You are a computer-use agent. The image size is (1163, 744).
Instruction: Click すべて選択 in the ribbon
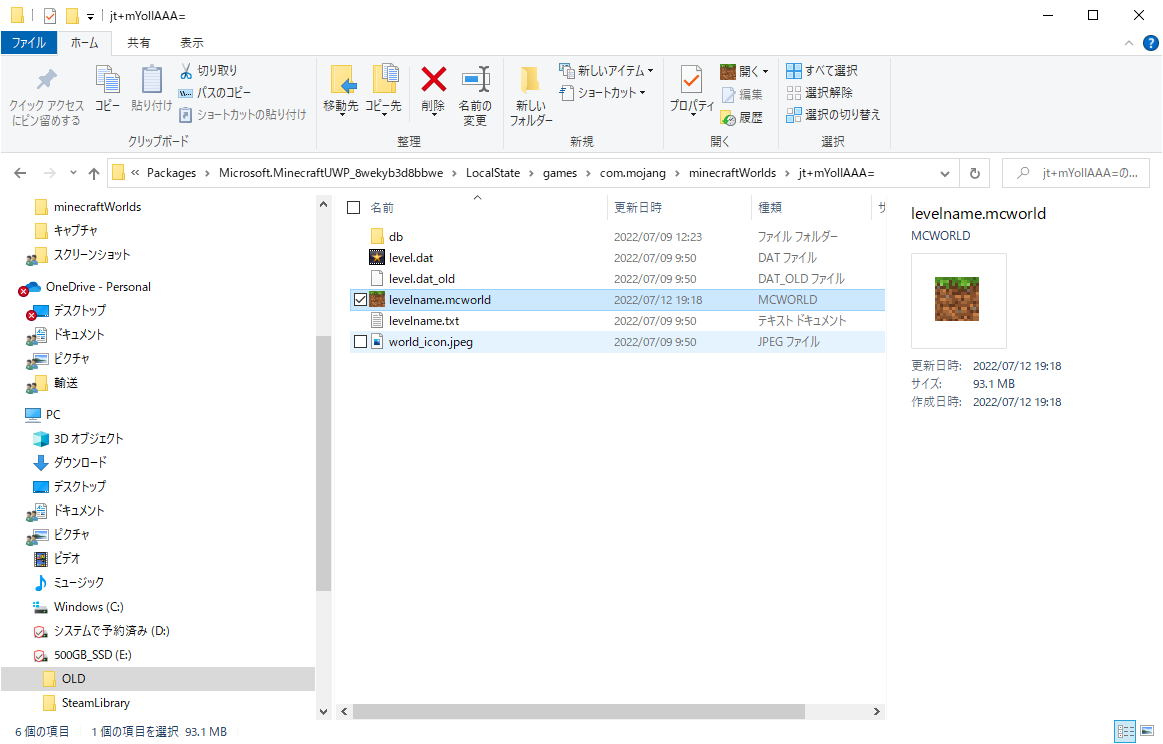tap(822, 70)
